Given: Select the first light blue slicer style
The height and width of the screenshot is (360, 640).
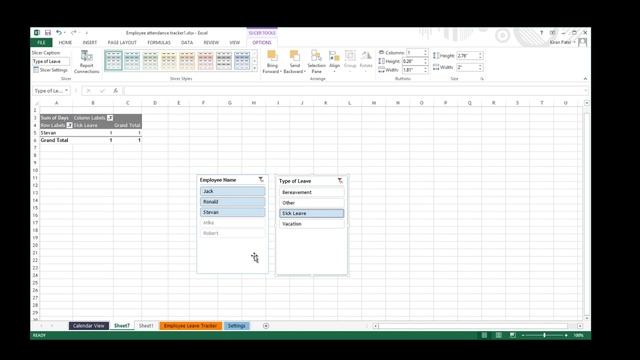Looking at the screenshot, I should (x=113, y=61).
